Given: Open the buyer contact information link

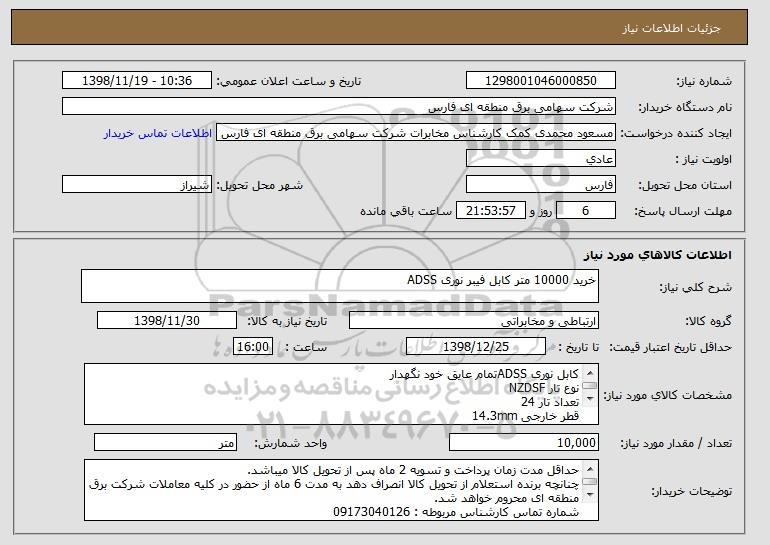Looking at the screenshot, I should coord(158,134).
